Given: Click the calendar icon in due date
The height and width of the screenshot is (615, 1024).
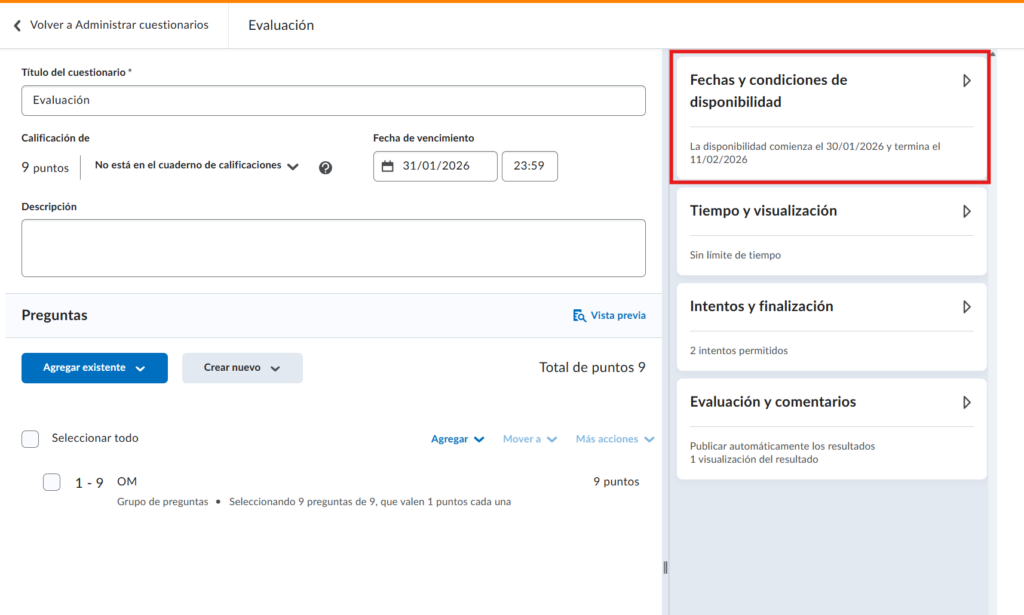Looking at the screenshot, I should (x=388, y=166).
